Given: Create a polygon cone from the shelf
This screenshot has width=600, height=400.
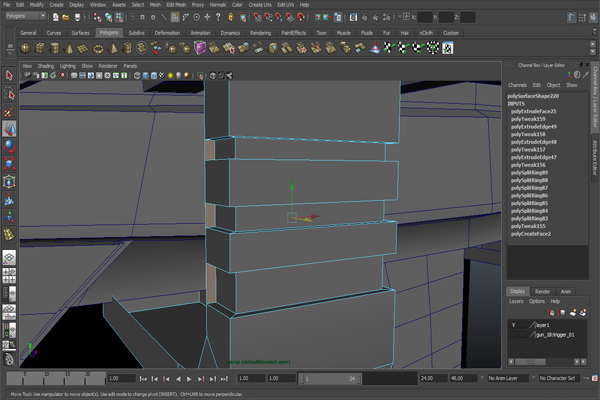Looking at the screenshot, I should point(69,48).
